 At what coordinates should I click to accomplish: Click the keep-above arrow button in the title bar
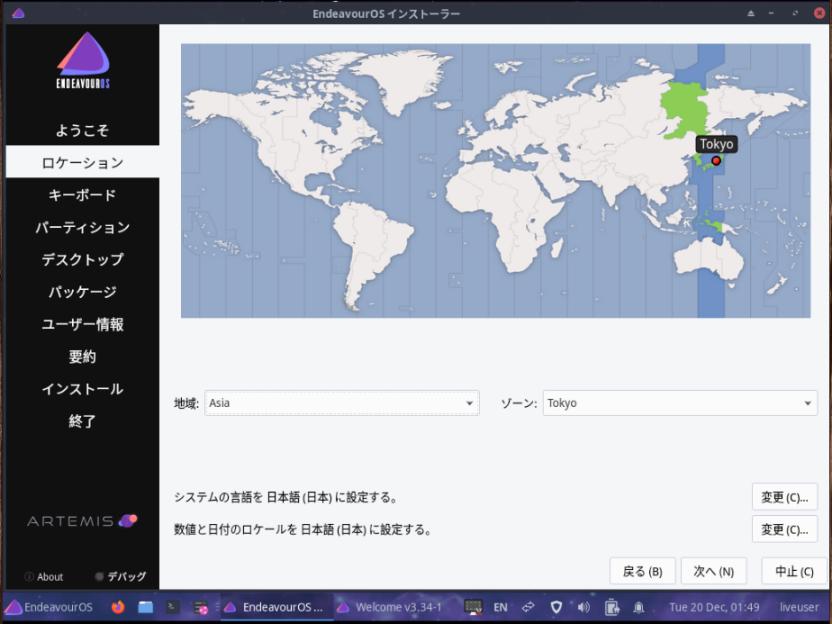pyautogui.click(x=751, y=13)
